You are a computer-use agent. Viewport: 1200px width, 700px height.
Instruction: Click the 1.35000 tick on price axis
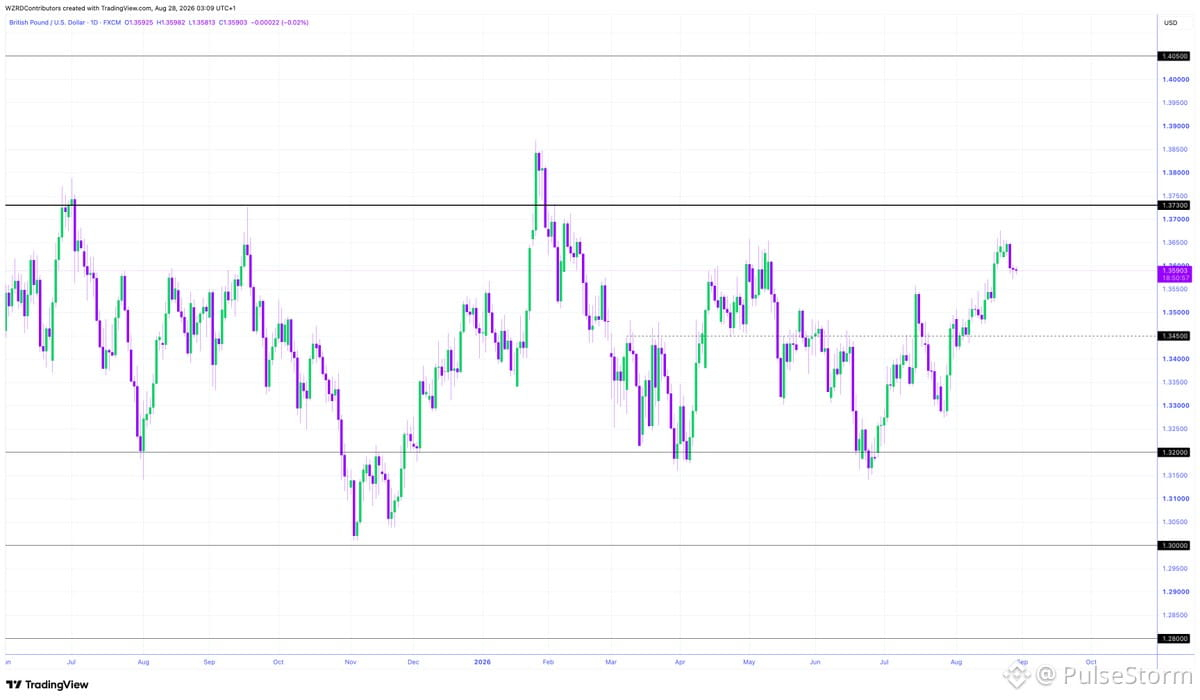[1174, 312]
